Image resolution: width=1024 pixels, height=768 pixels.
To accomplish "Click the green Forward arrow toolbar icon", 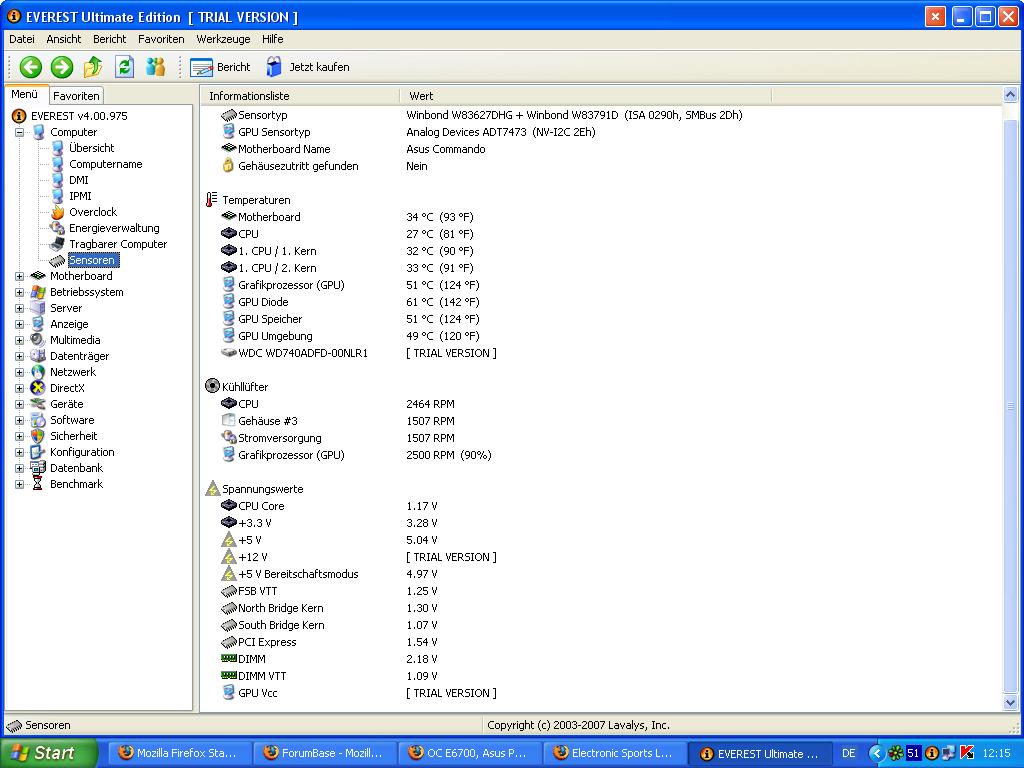I will pos(61,67).
